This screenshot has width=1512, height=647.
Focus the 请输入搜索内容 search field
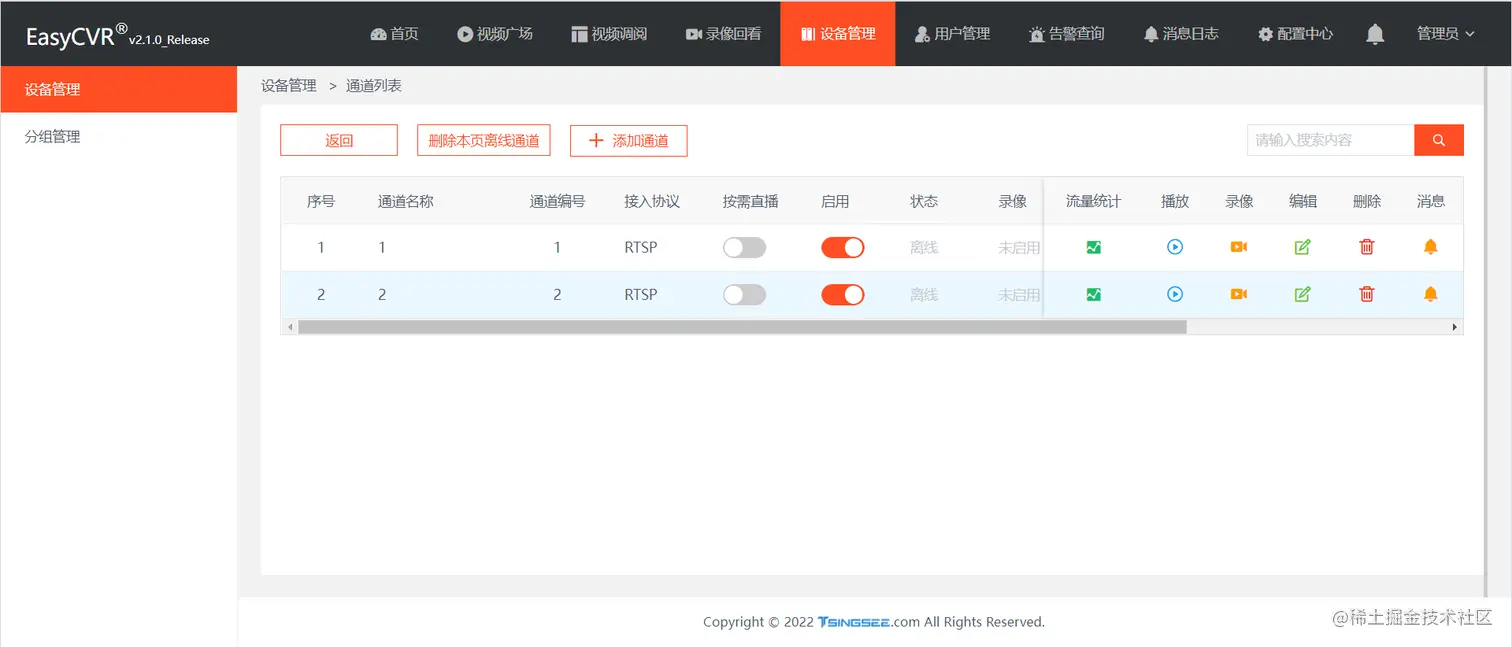[1330, 140]
